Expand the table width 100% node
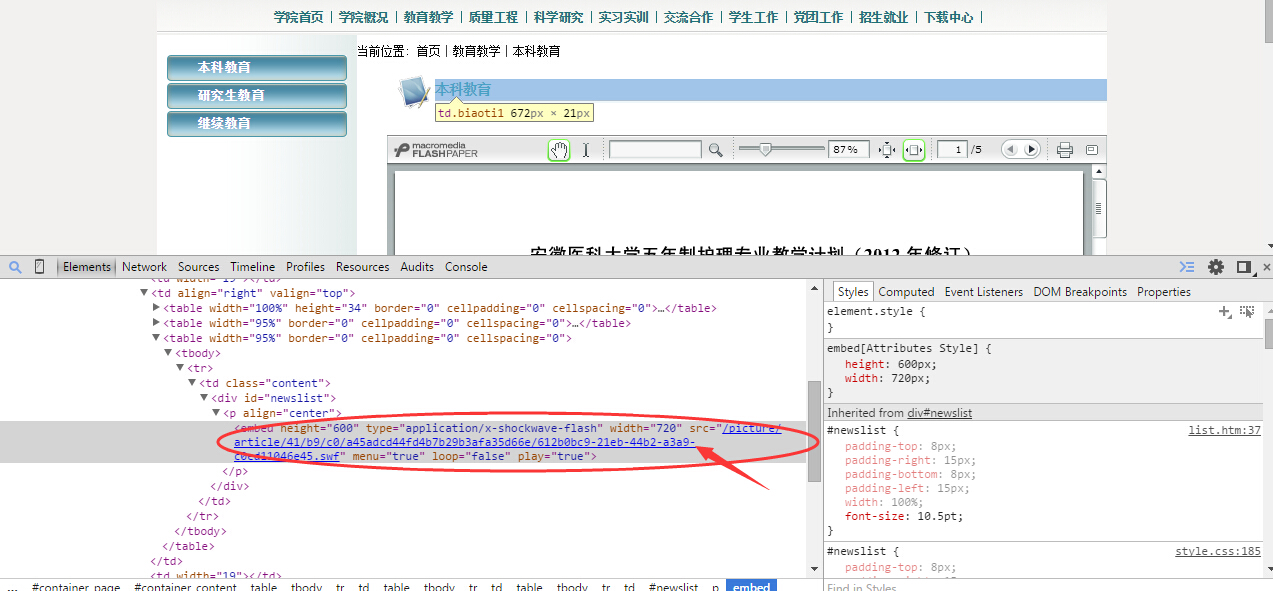The width and height of the screenshot is (1273, 591). point(156,308)
